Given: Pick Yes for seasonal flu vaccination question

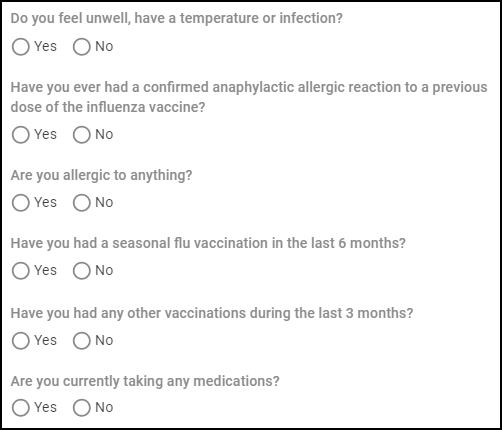Looking at the screenshot, I should point(21,271).
